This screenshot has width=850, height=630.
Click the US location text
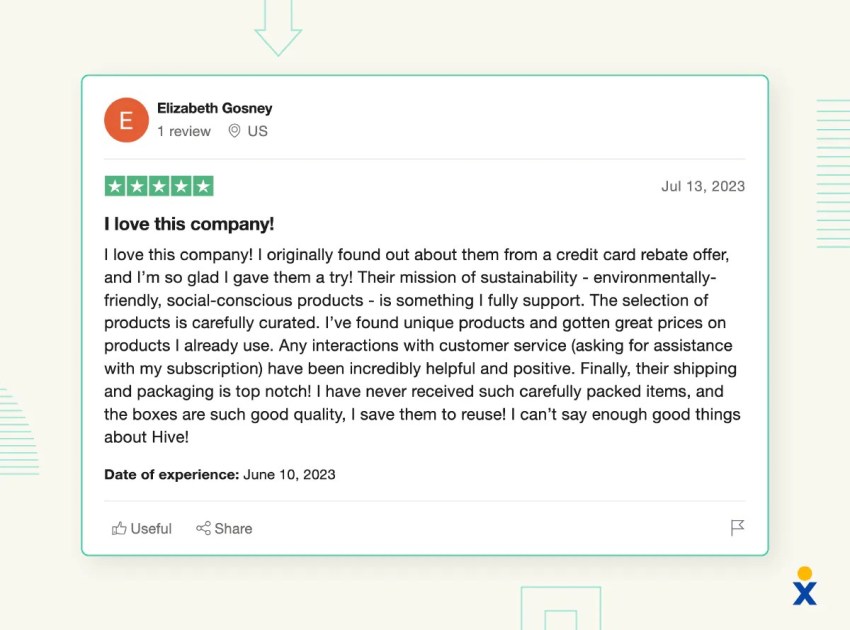click(257, 131)
